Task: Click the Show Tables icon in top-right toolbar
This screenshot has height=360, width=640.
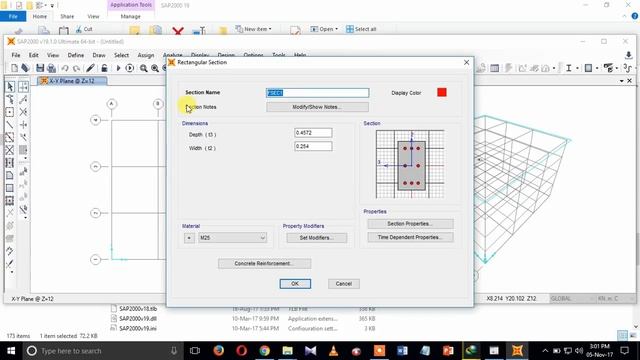Action: [x=494, y=68]
